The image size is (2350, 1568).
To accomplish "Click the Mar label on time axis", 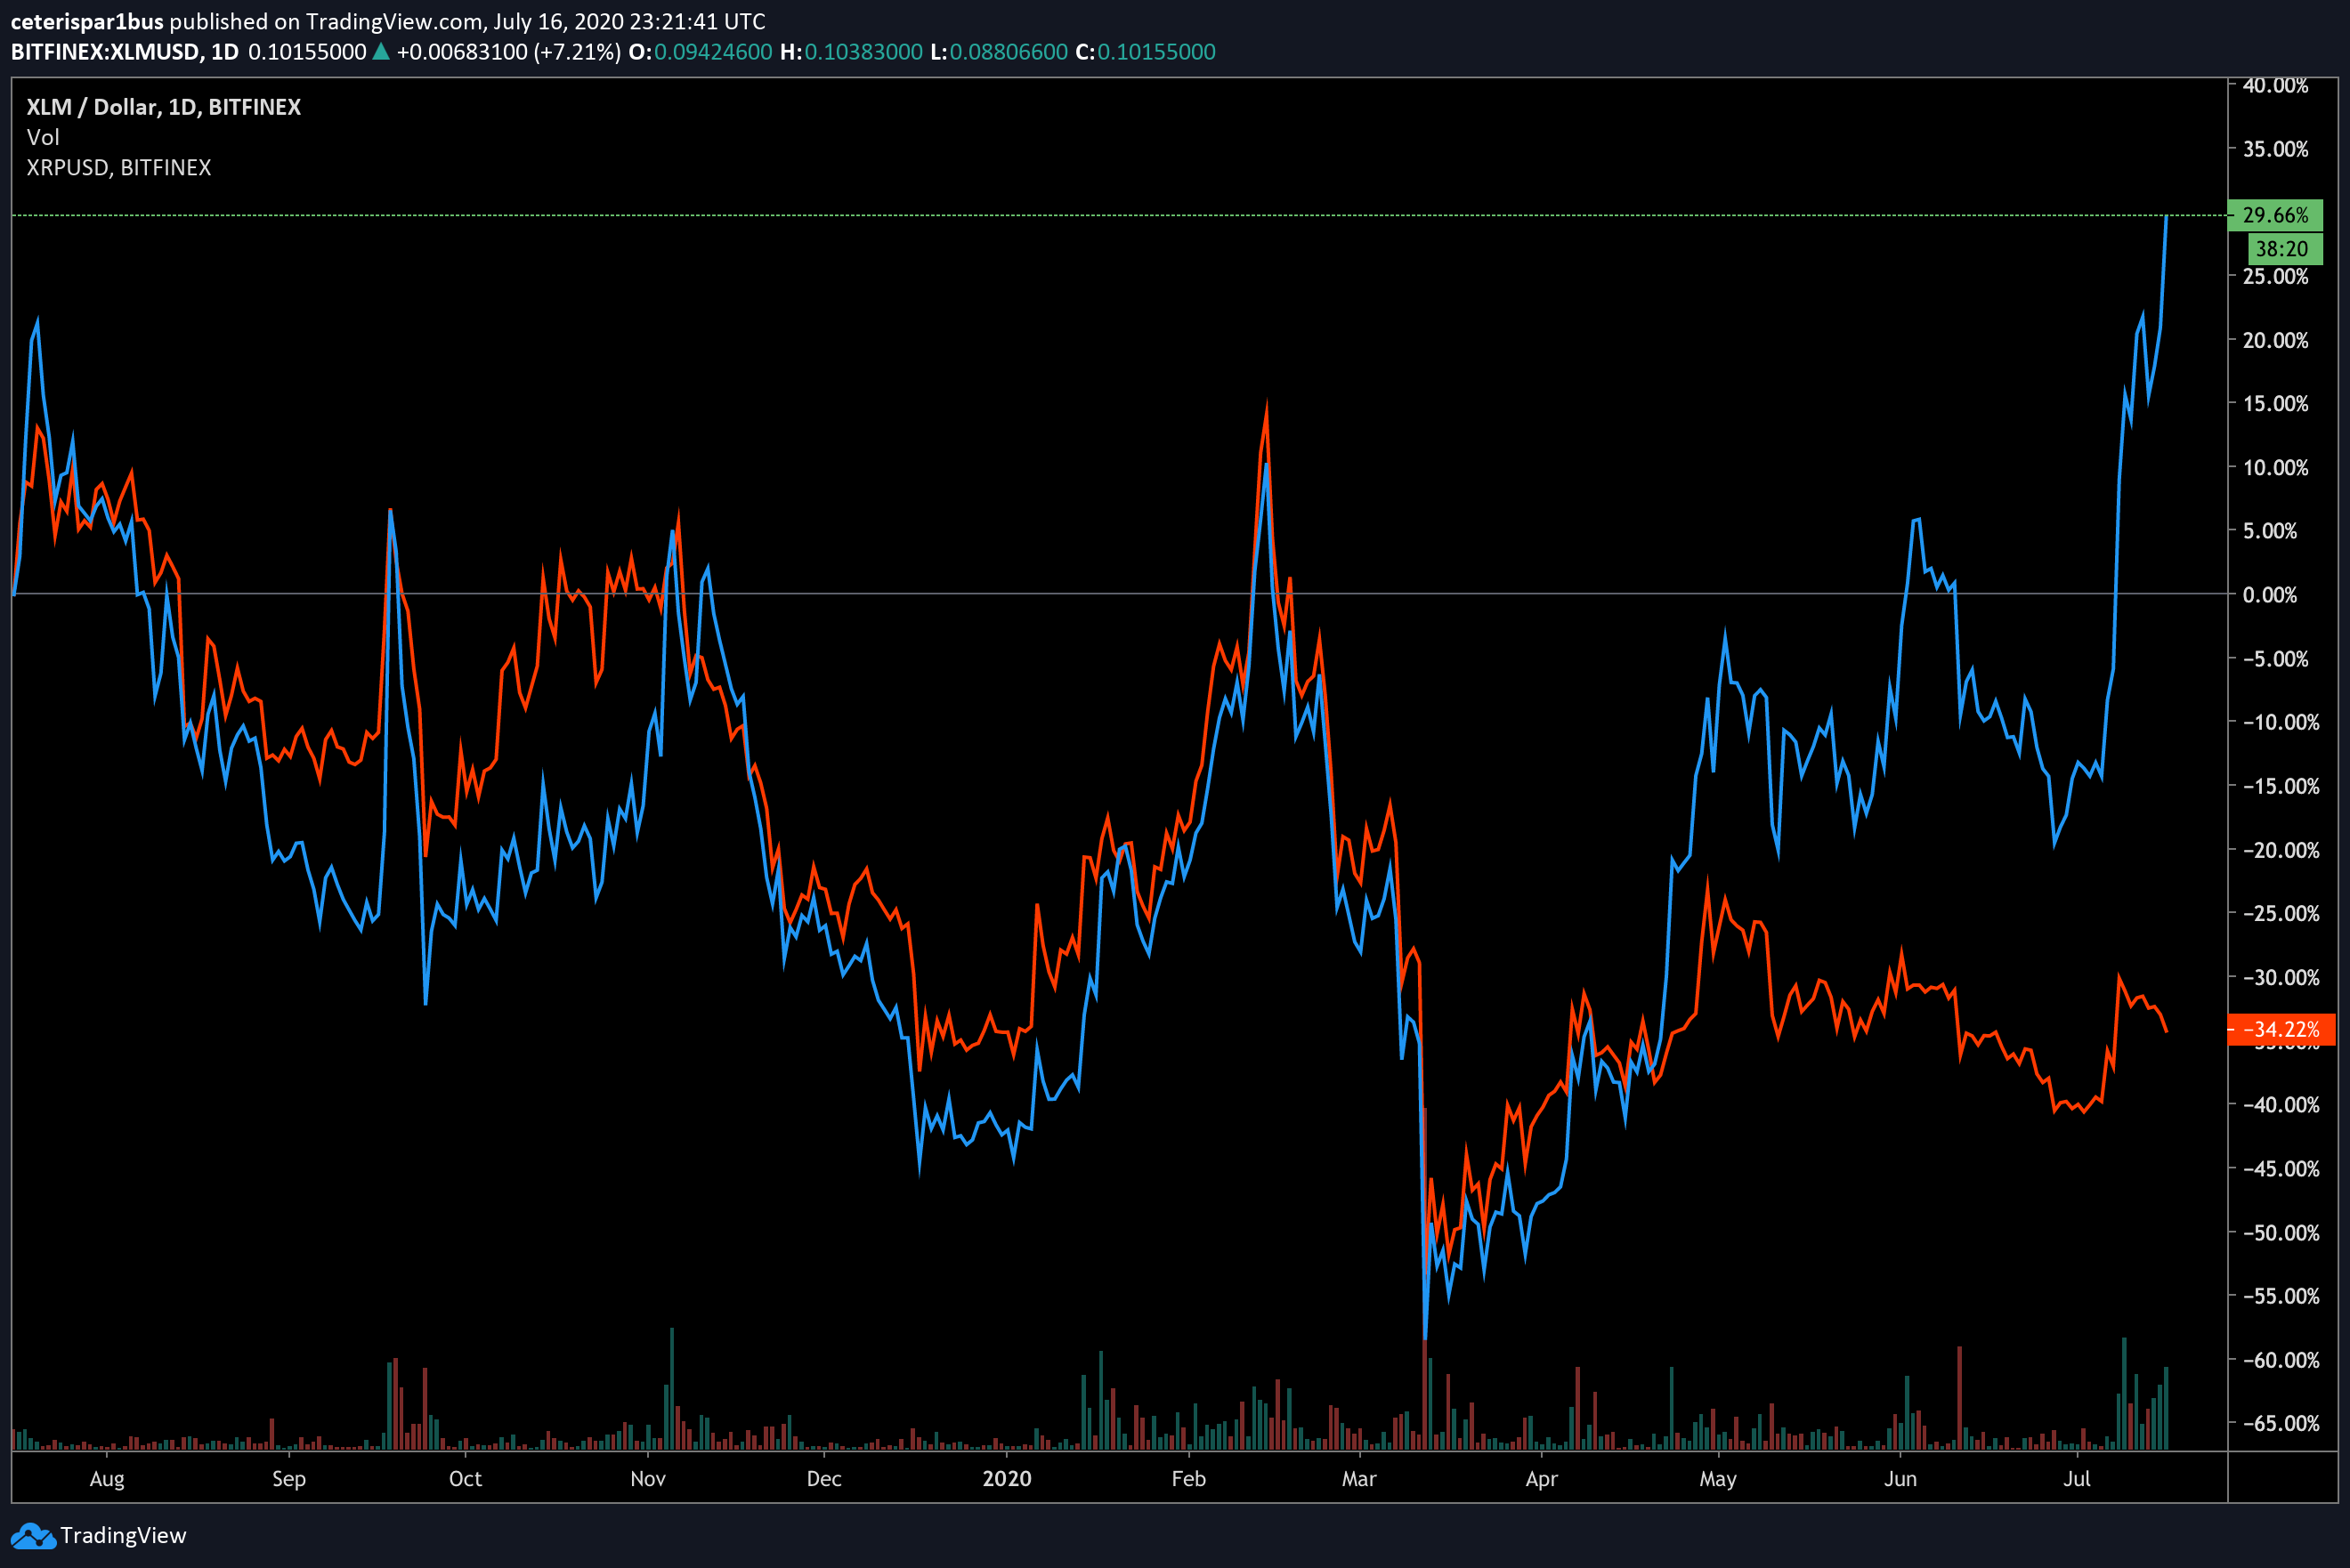I will tap(1359, 1479).
